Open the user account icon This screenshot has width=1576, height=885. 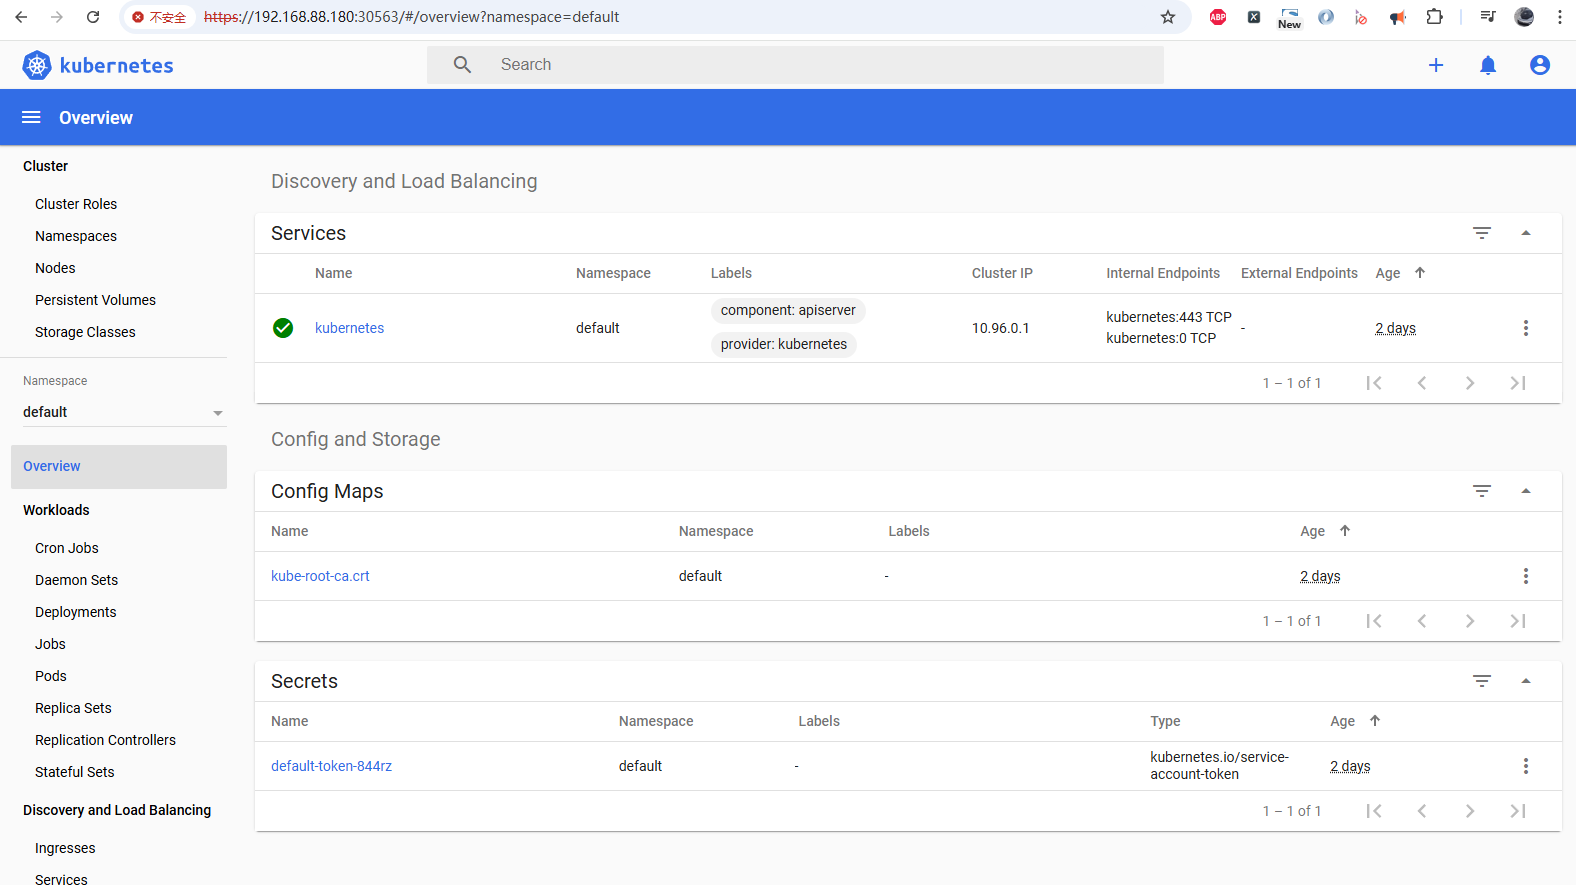1540,65
